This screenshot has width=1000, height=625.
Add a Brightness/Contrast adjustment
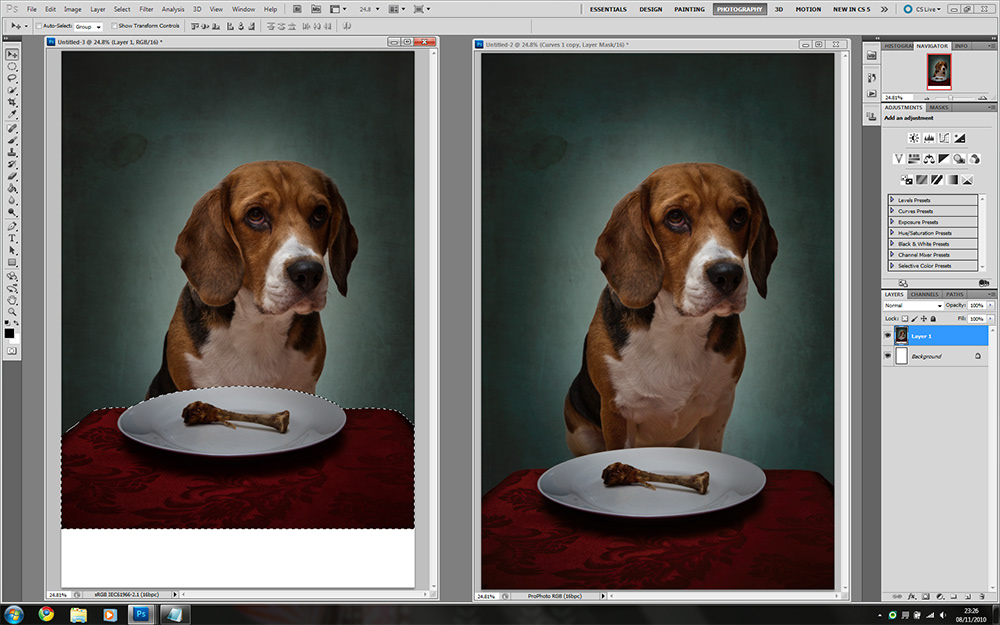tap(914, 138)
